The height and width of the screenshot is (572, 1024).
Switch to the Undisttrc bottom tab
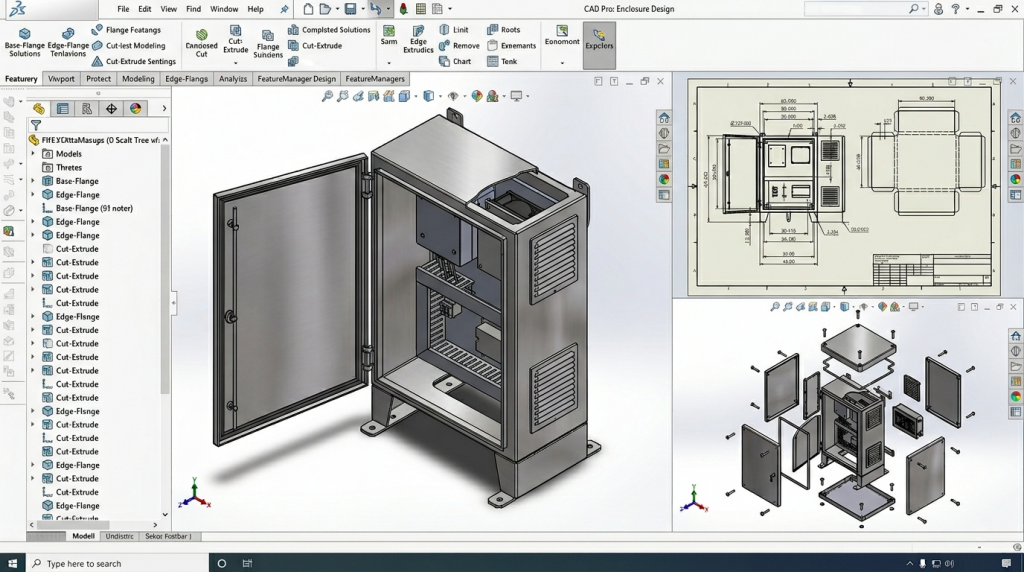pos(119,536)
